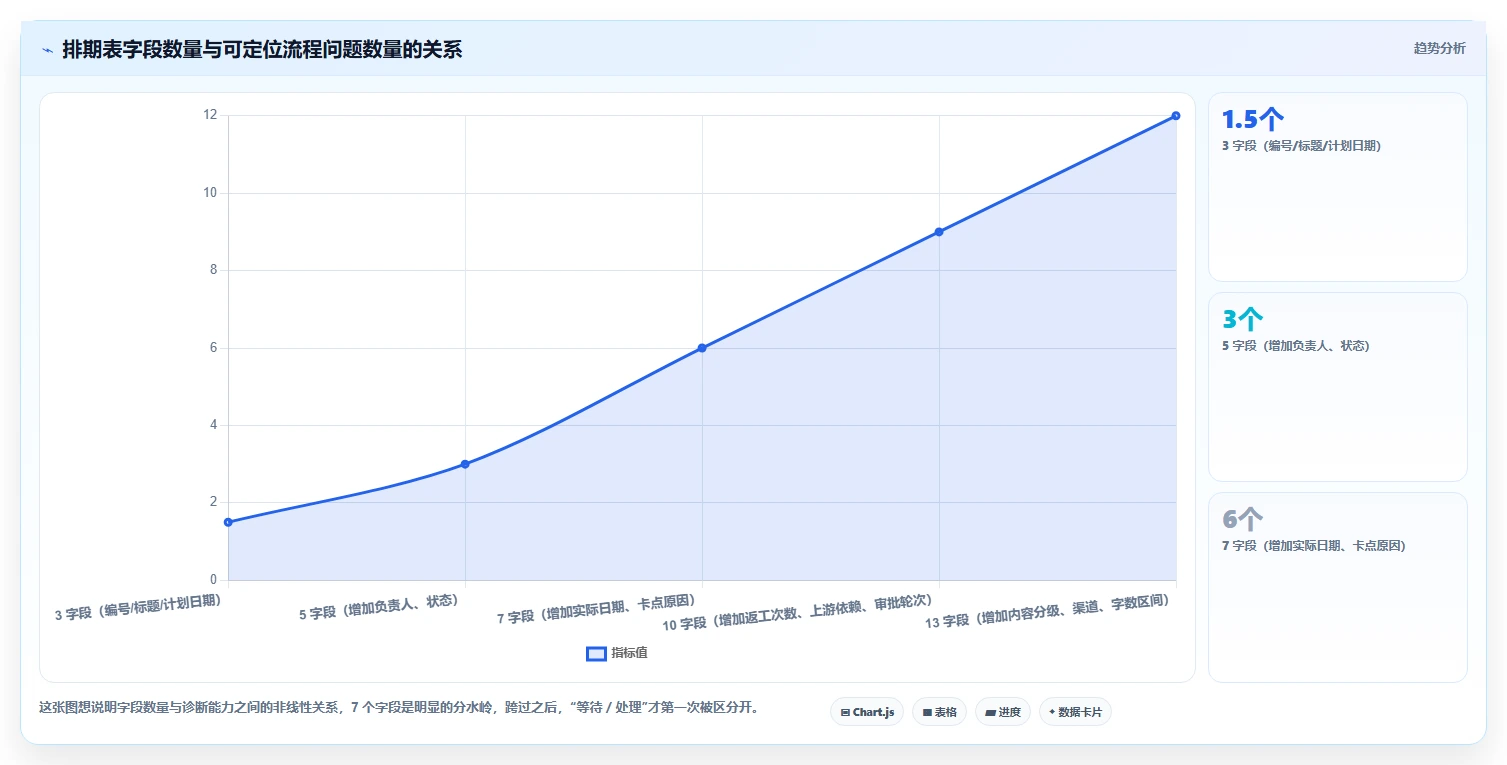Screen dimensions: 1507x765
Task: Click the data point for 10 字段 at 9
Action: [x=939, y=232]
